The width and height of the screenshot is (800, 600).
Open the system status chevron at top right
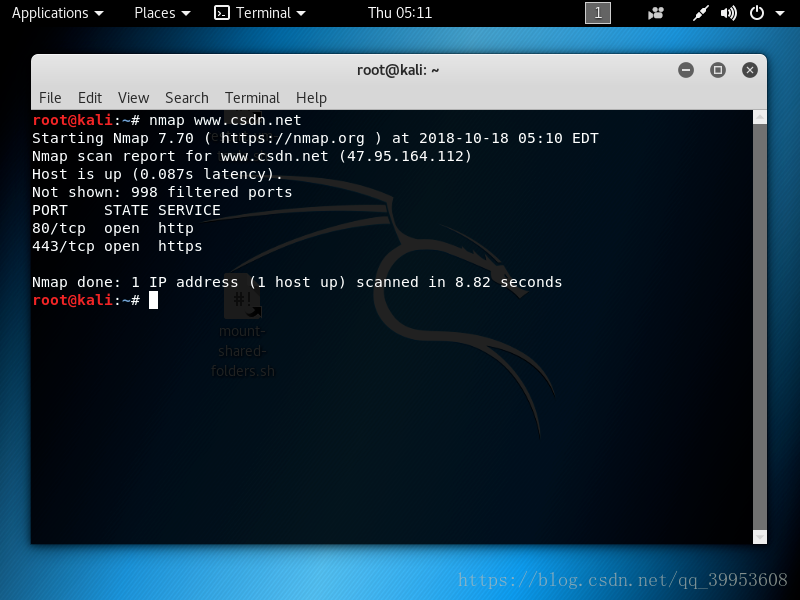780,13
